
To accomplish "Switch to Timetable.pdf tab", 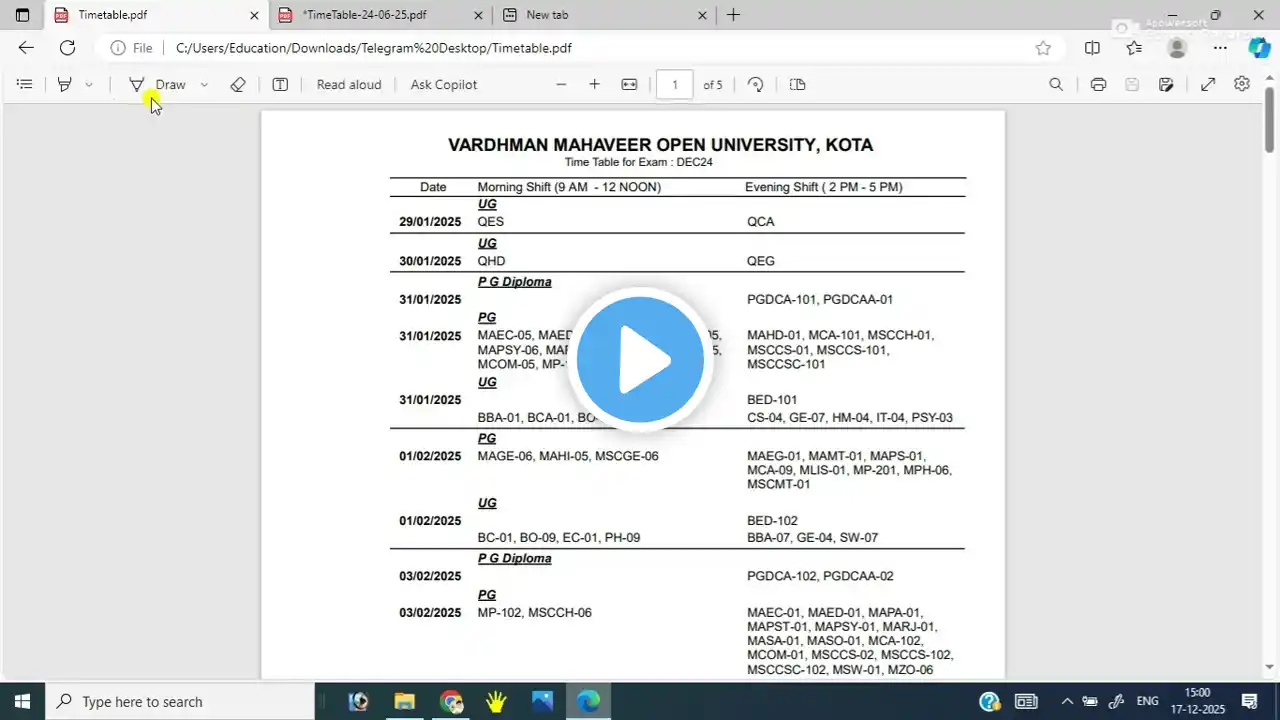I will pyautogui.click(x=155, y=15).
